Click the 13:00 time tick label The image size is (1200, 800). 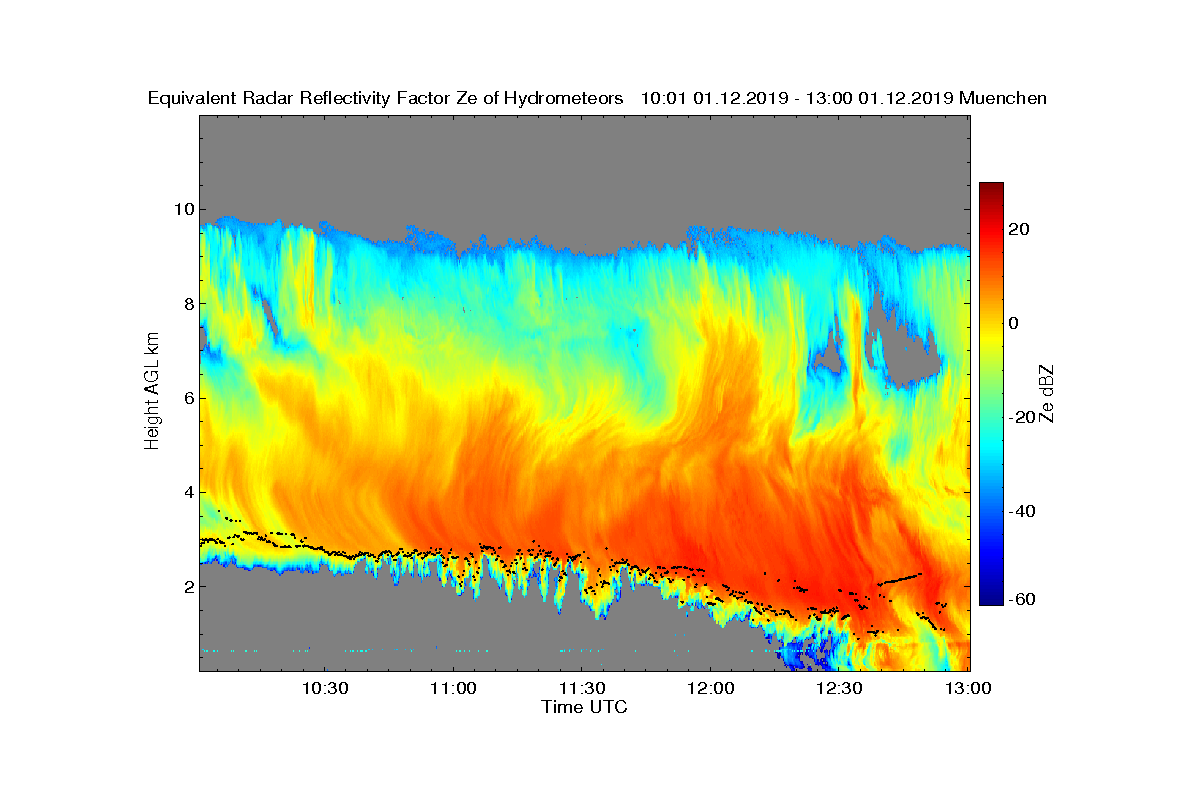point(968,688)
